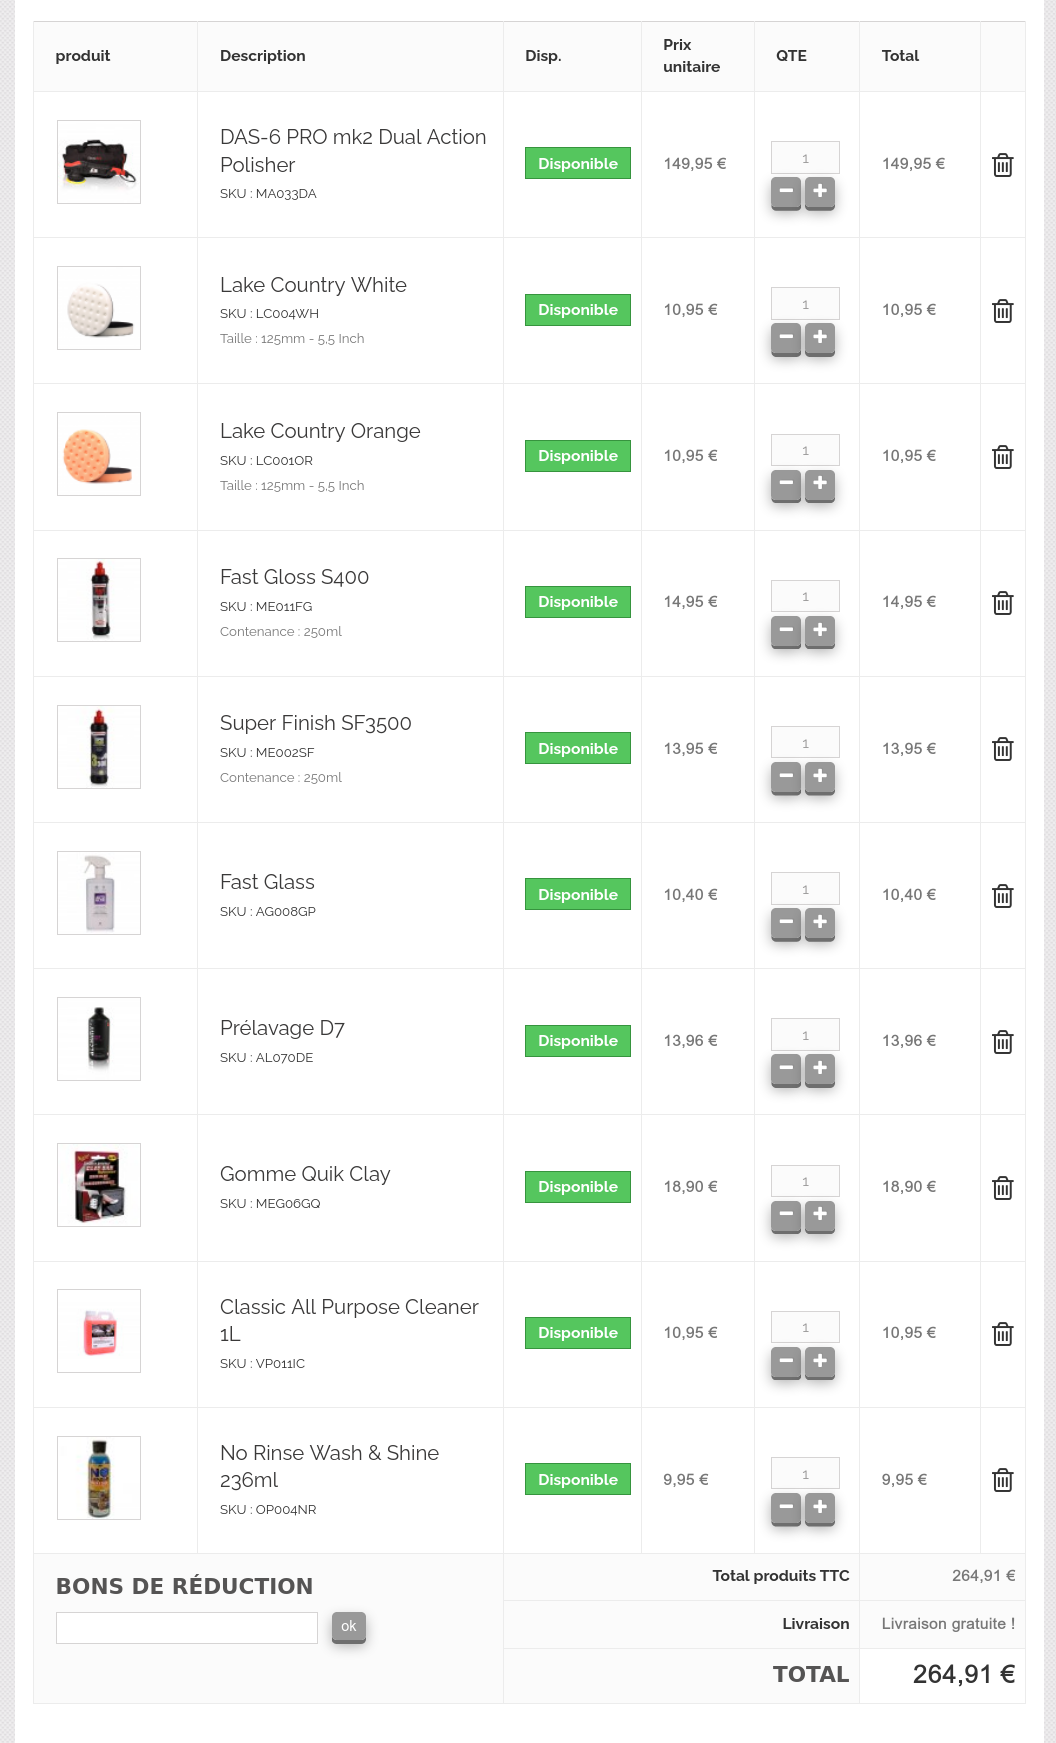Click the discount code input field
This screenshot has height=1743, width=1056.
point(187,1627)
